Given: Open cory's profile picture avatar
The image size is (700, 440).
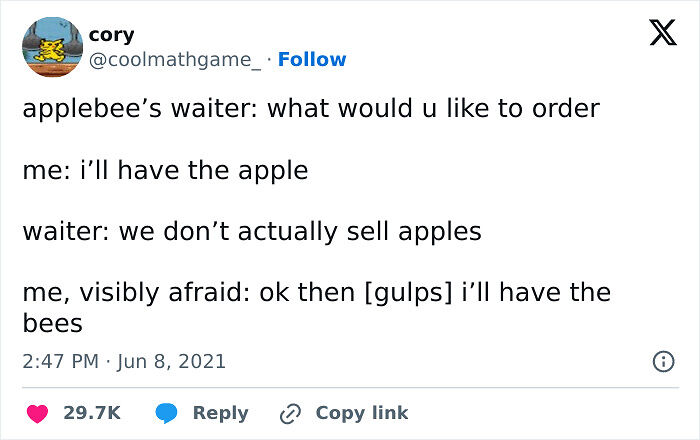Looking at the screenshot, I should pos(51,46).
